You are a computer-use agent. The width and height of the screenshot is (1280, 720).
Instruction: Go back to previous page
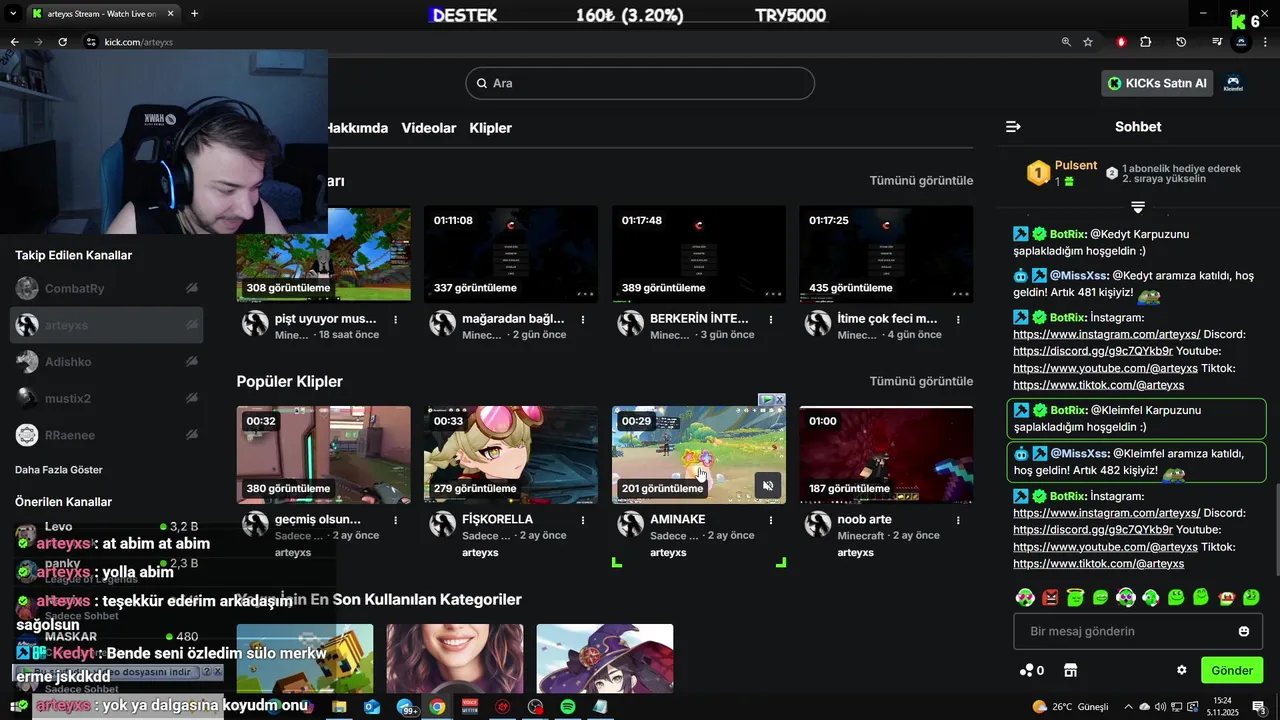[x=14, y=42]
